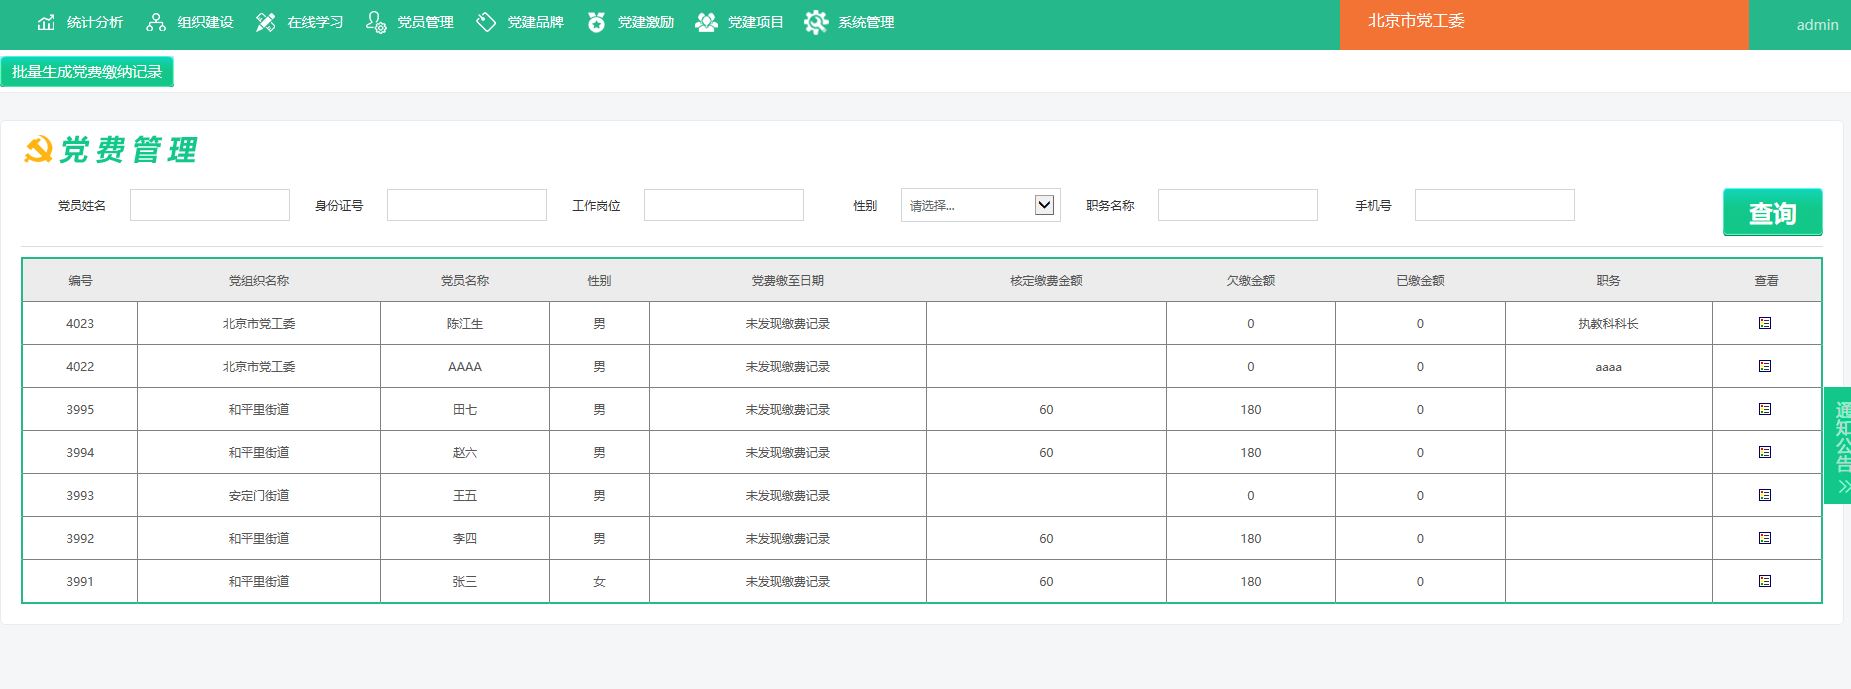The height and width of the screenshot is (689, 1851).
Task: Open the 系统管理 menu
Action: tap(849, 22)
